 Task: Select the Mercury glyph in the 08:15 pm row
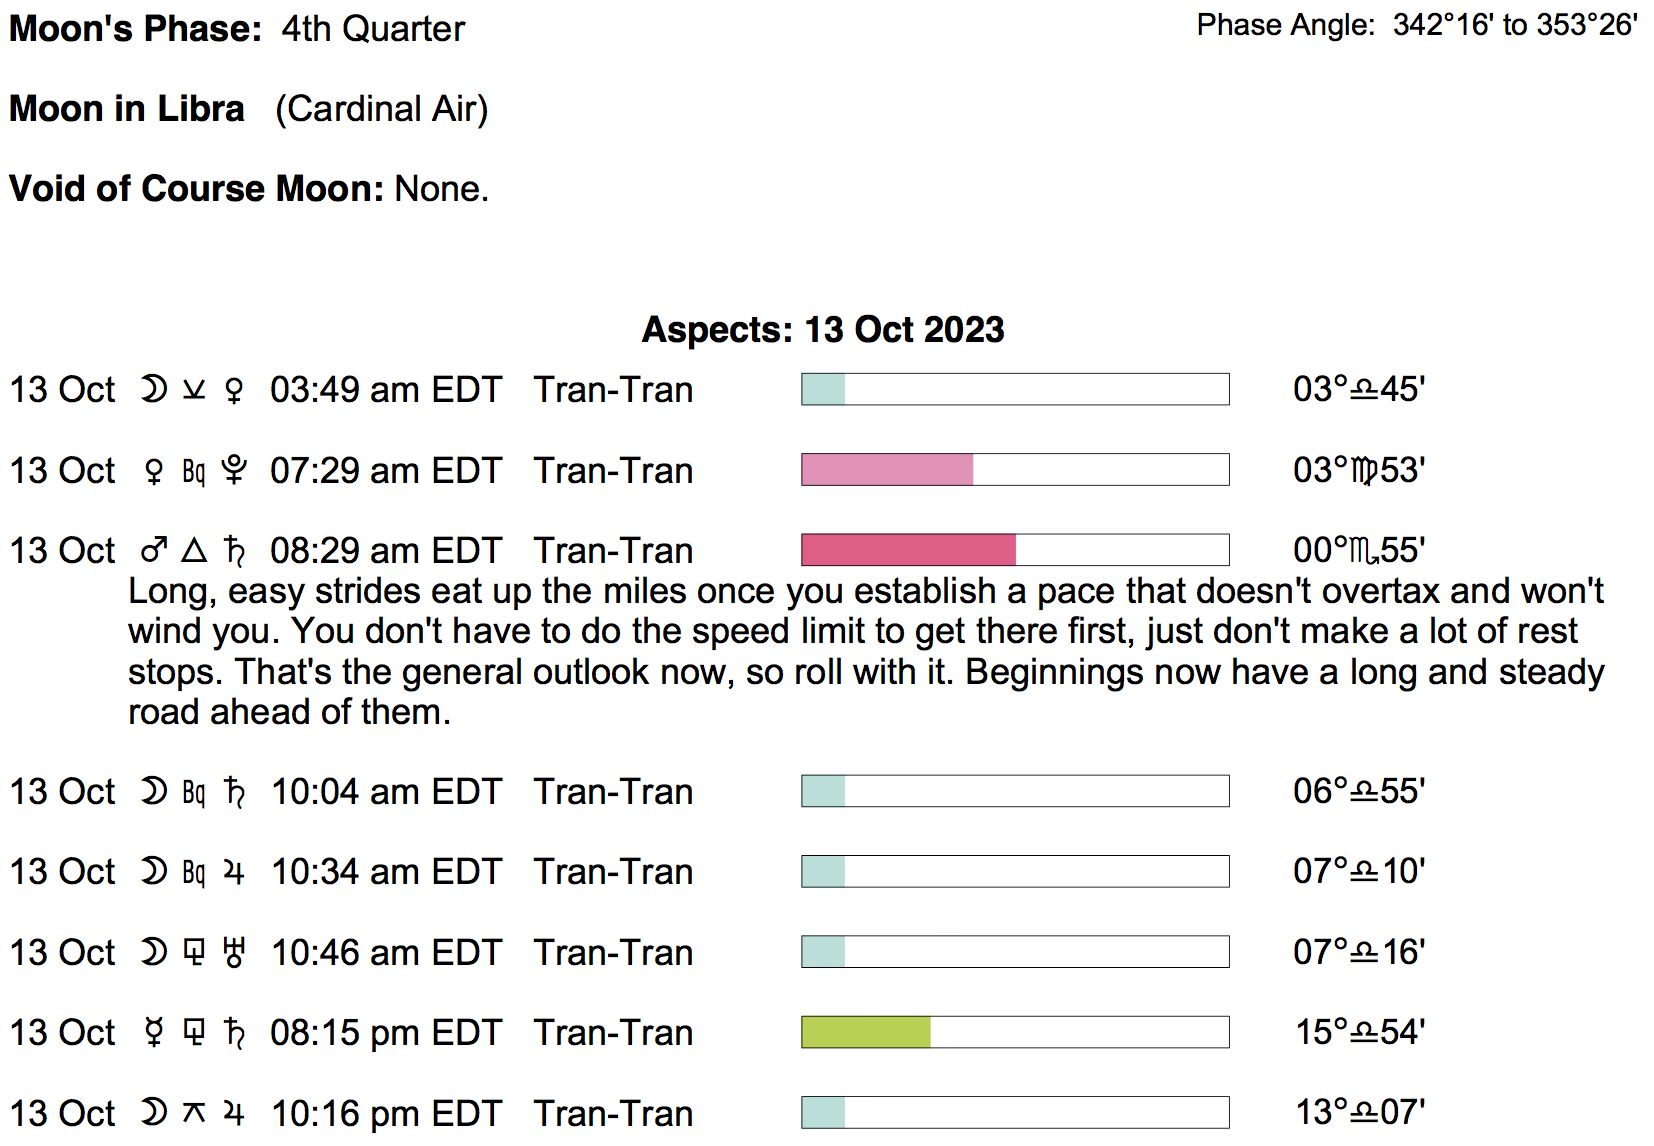pyautogui.click(x=153, y=1032)
